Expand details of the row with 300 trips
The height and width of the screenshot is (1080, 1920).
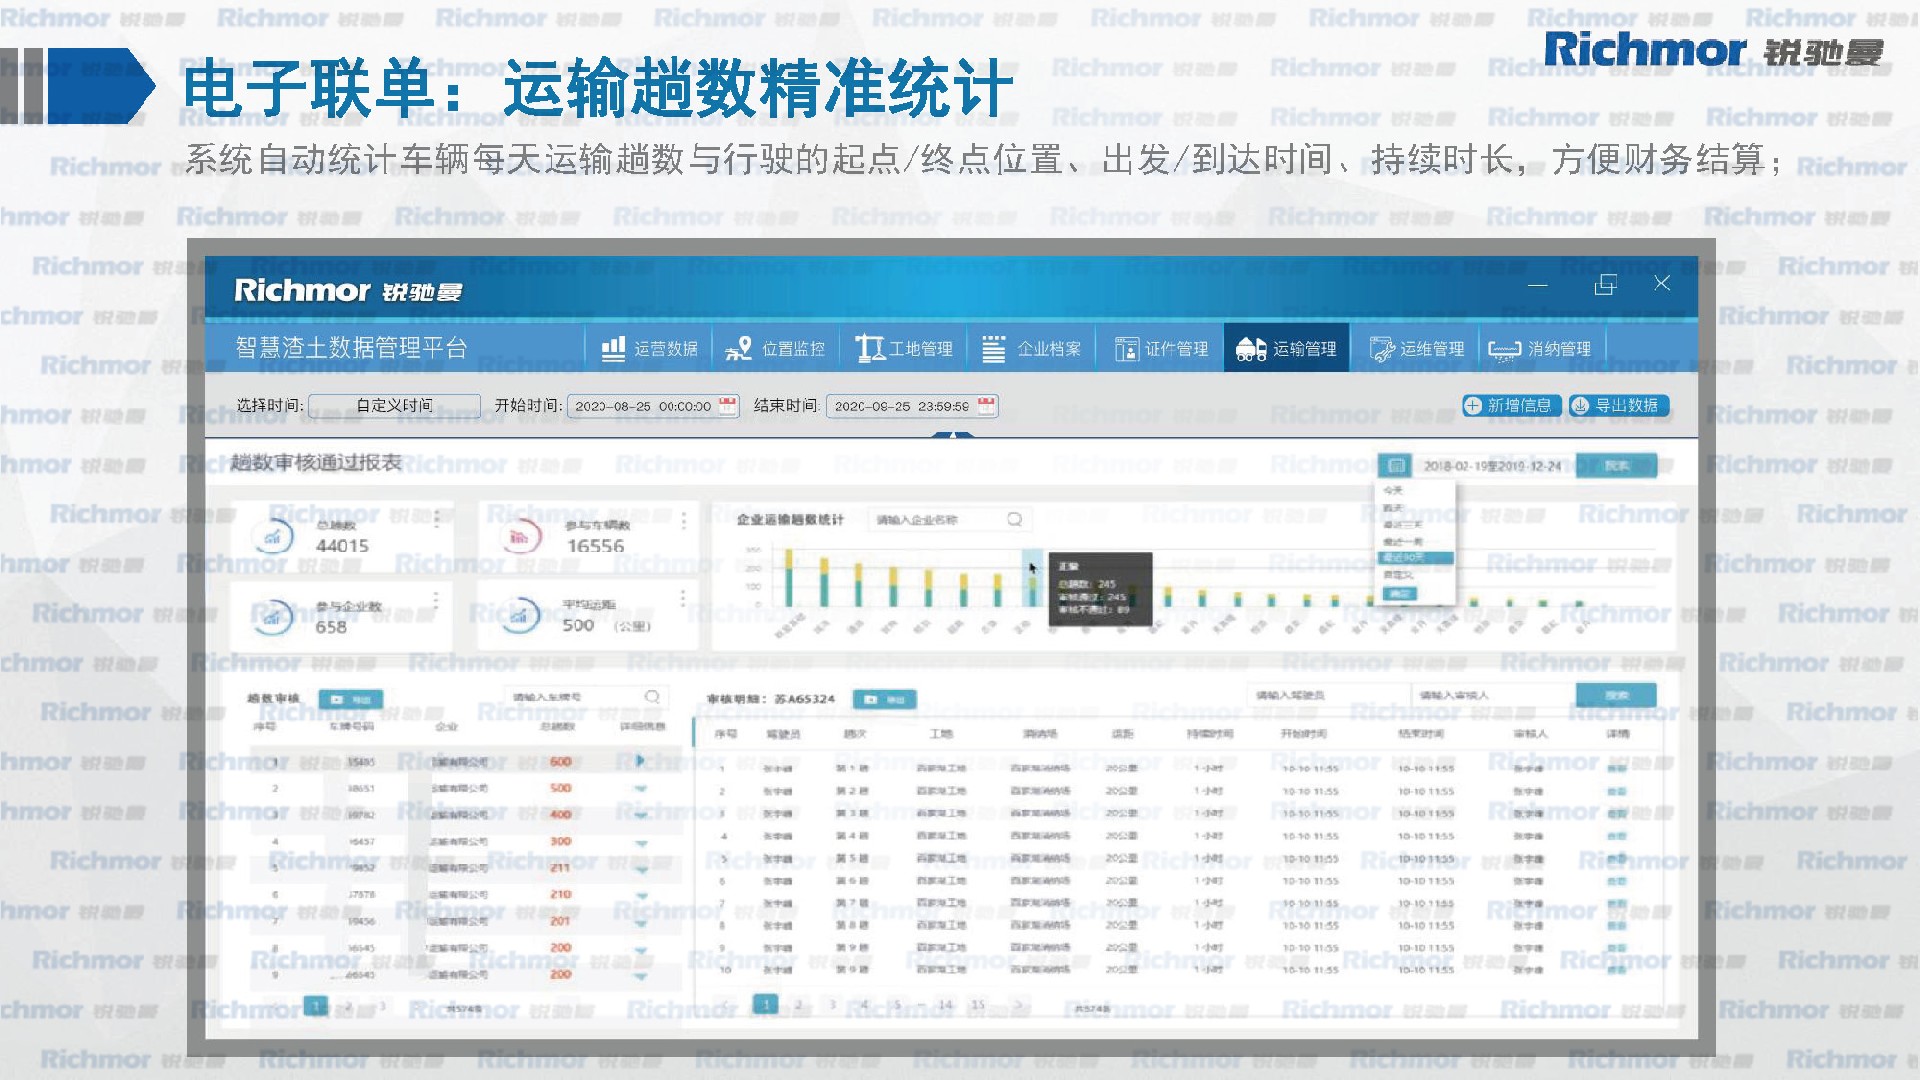tap(641, 843)
